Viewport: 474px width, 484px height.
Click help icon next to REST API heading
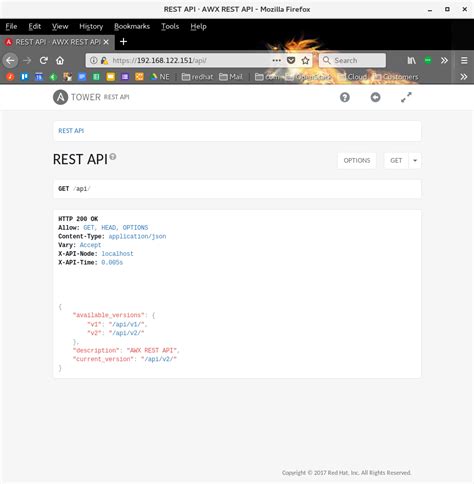pyautogui.click(x=113, y=156)
